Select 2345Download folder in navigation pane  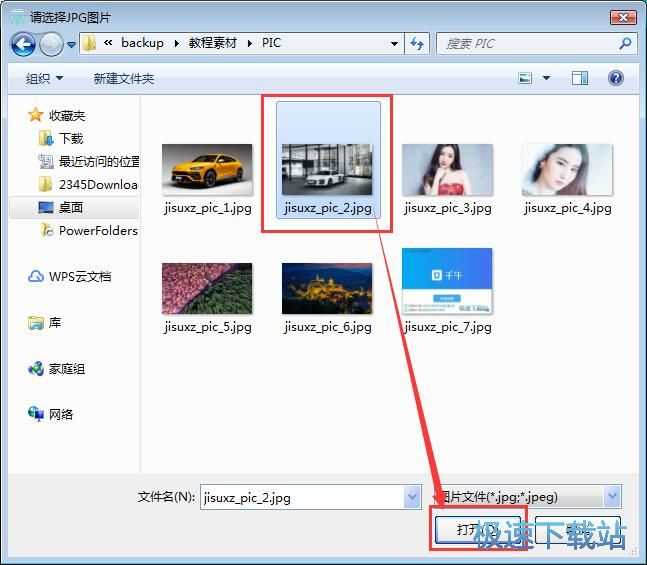(98, 184)
